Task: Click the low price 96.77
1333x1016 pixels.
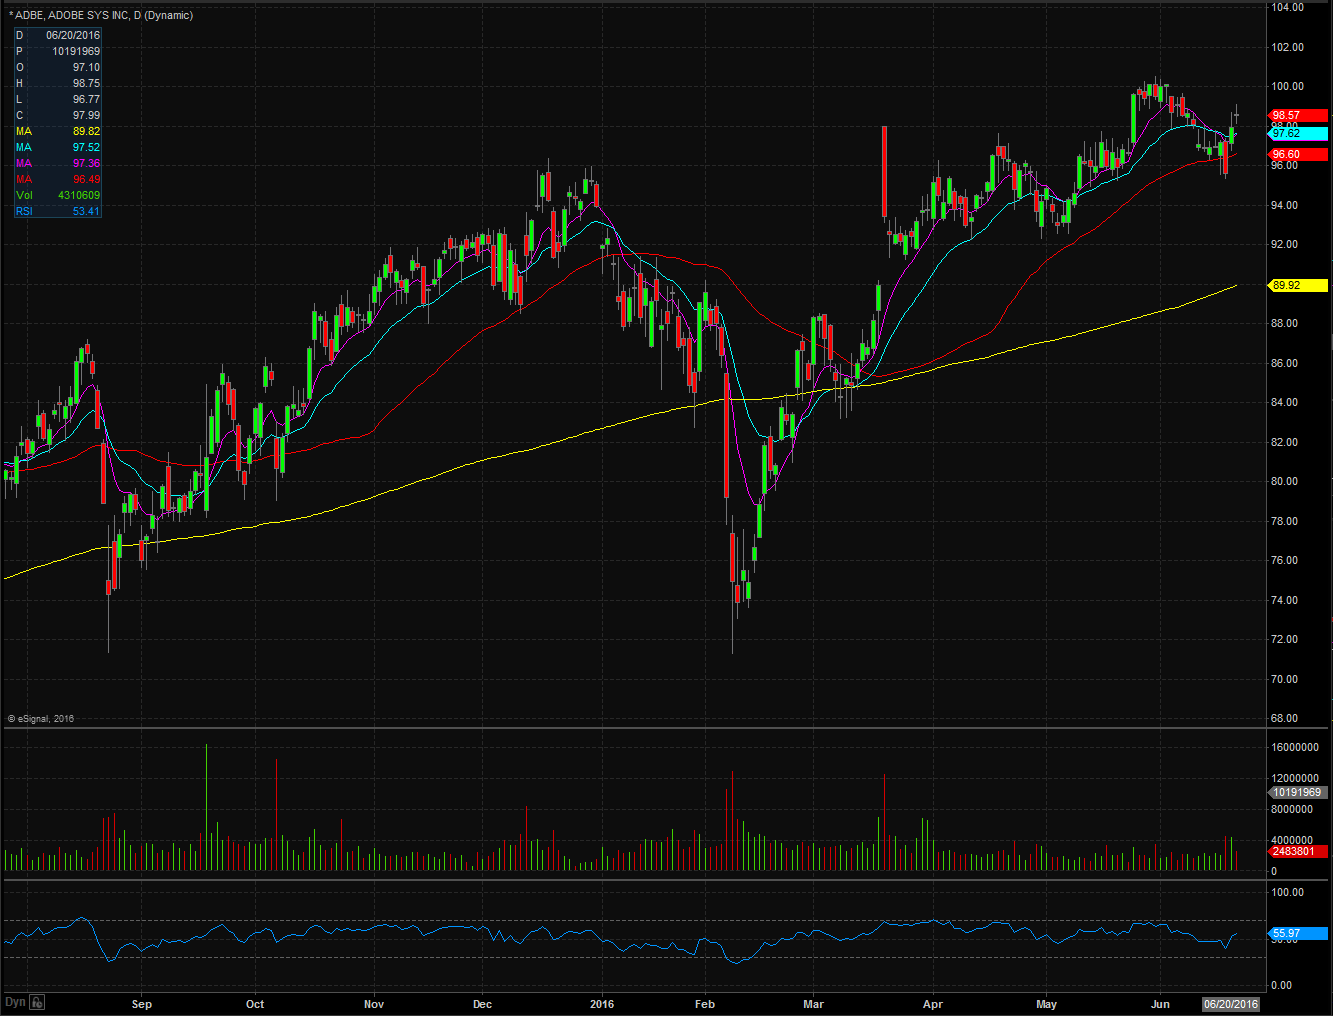Action: tap(86, 99)
